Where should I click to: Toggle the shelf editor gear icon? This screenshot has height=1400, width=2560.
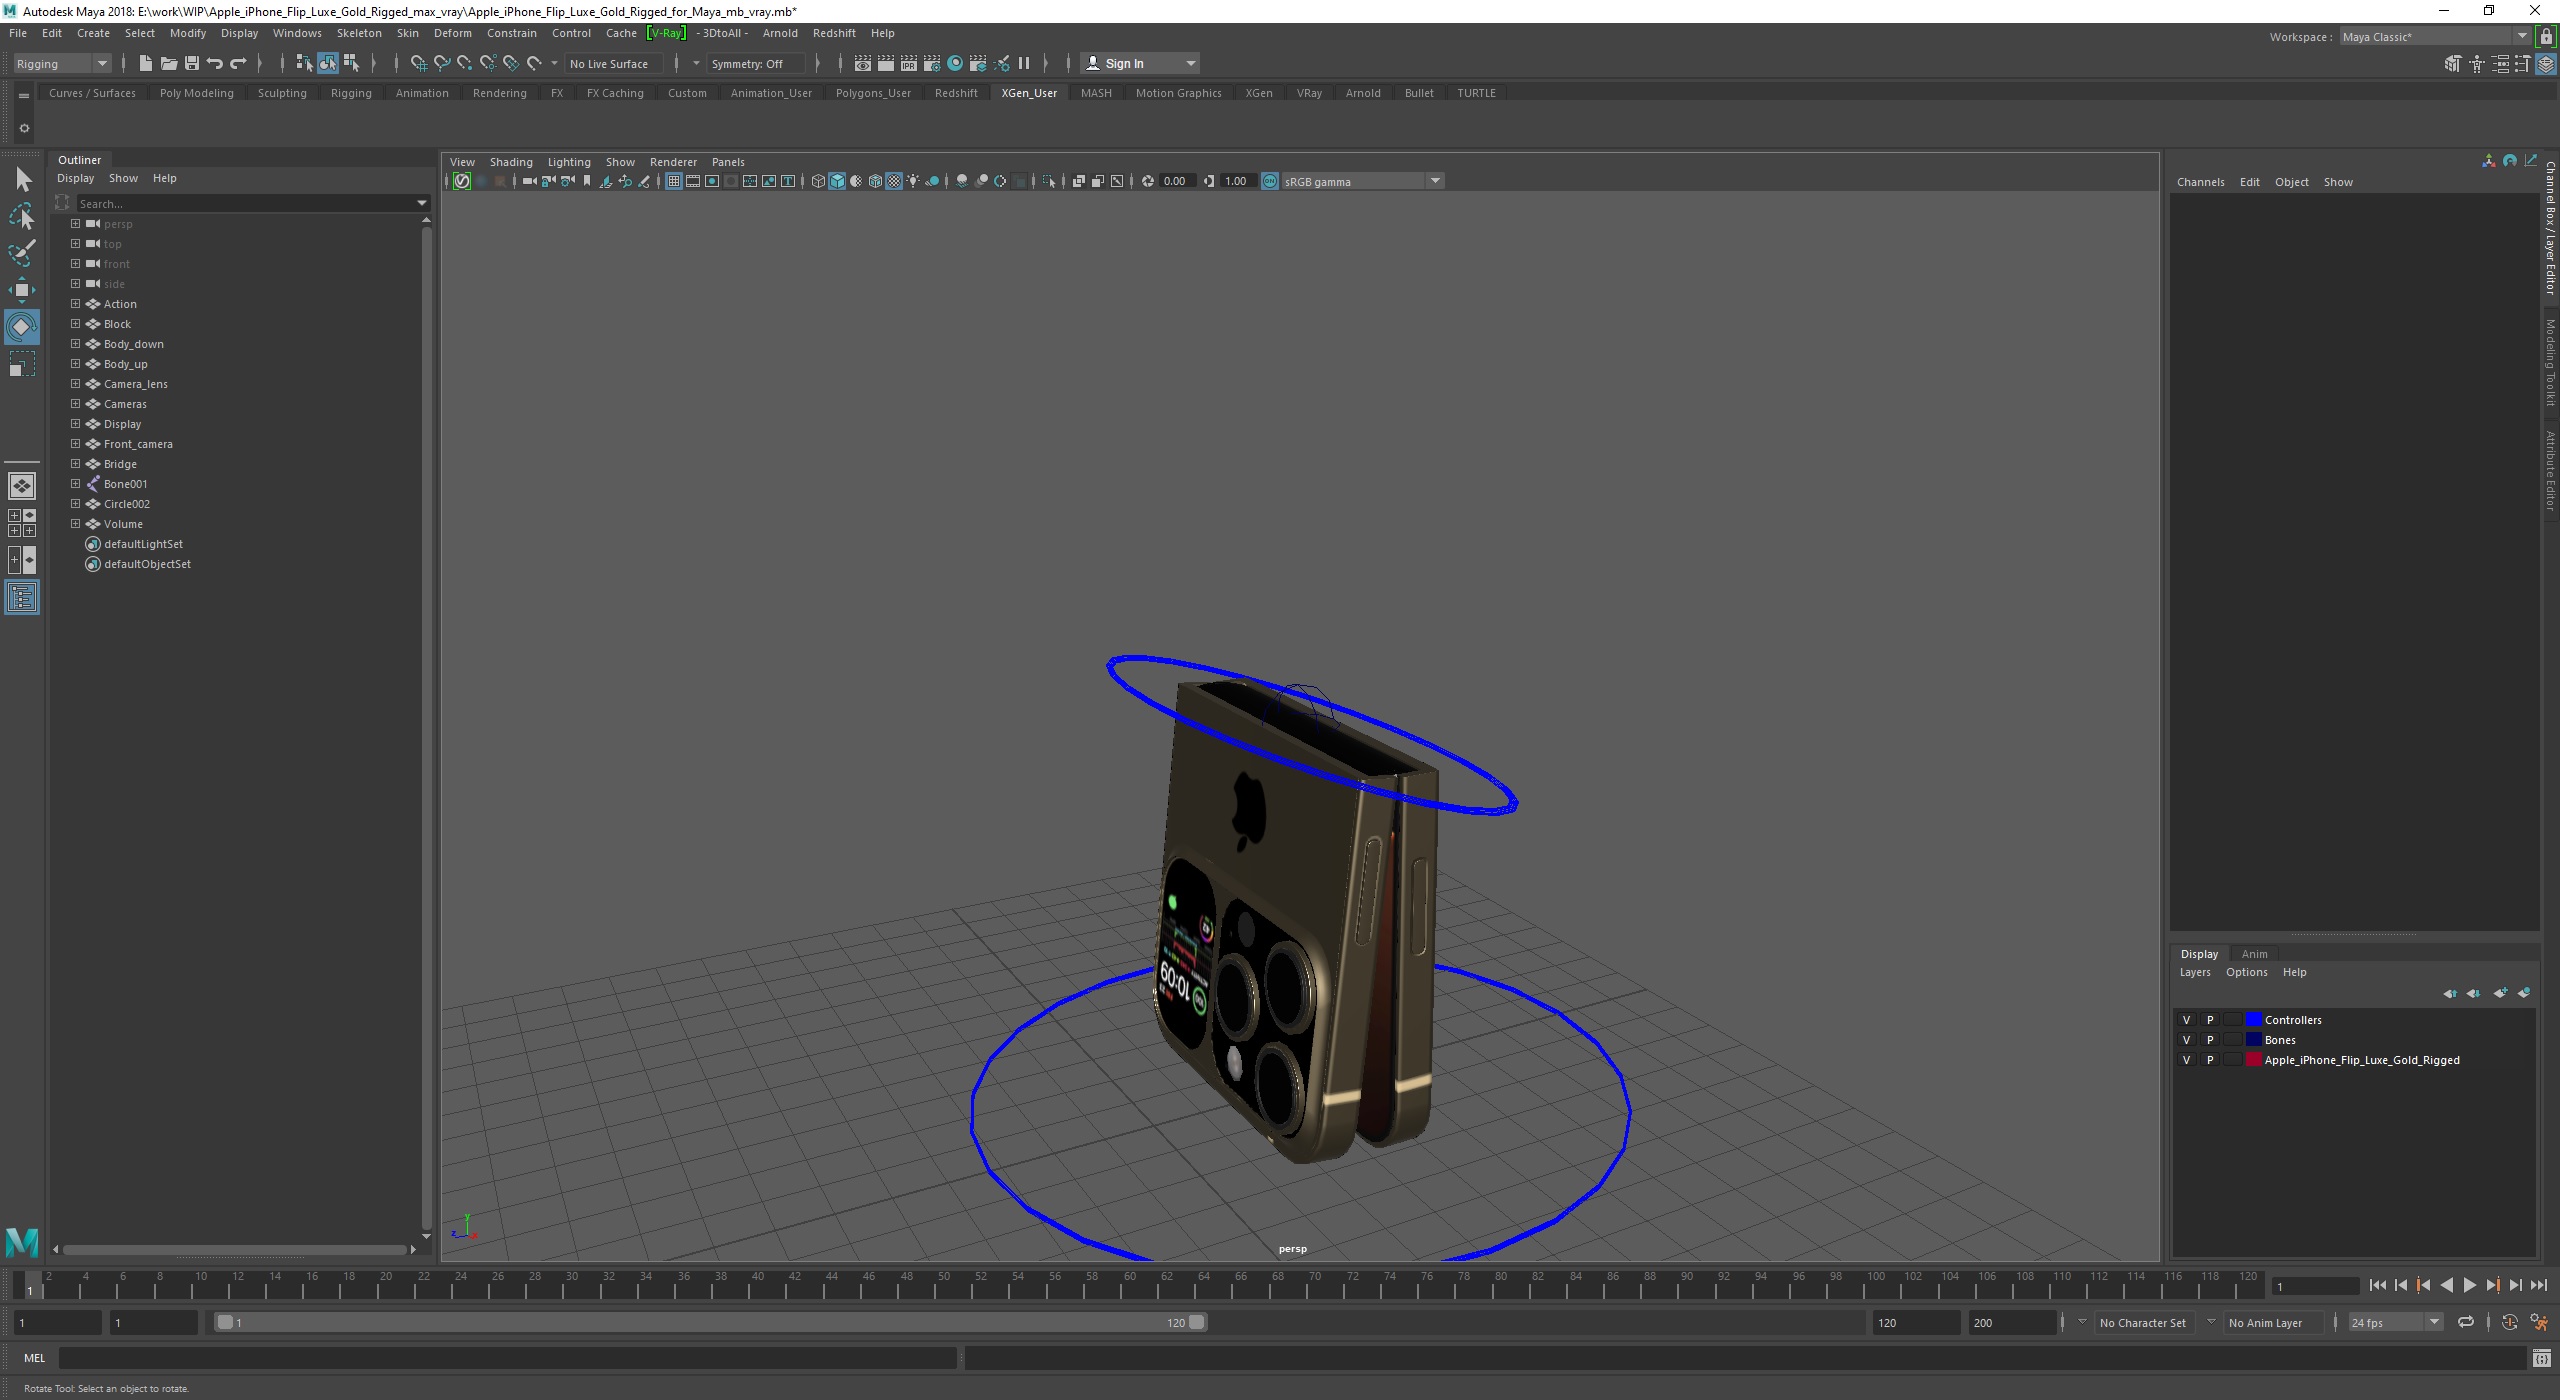pyautogui.click(x=24, y=128)
